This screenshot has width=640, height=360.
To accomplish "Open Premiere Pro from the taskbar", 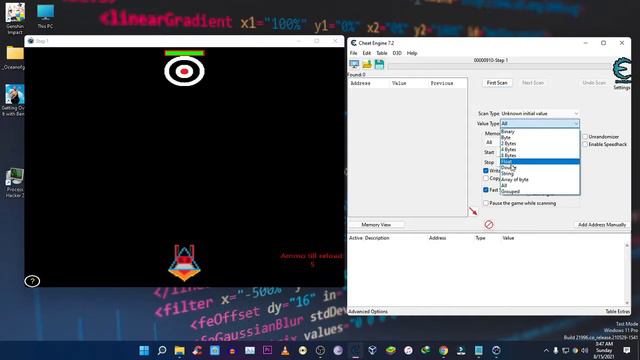I will (267, 350).
